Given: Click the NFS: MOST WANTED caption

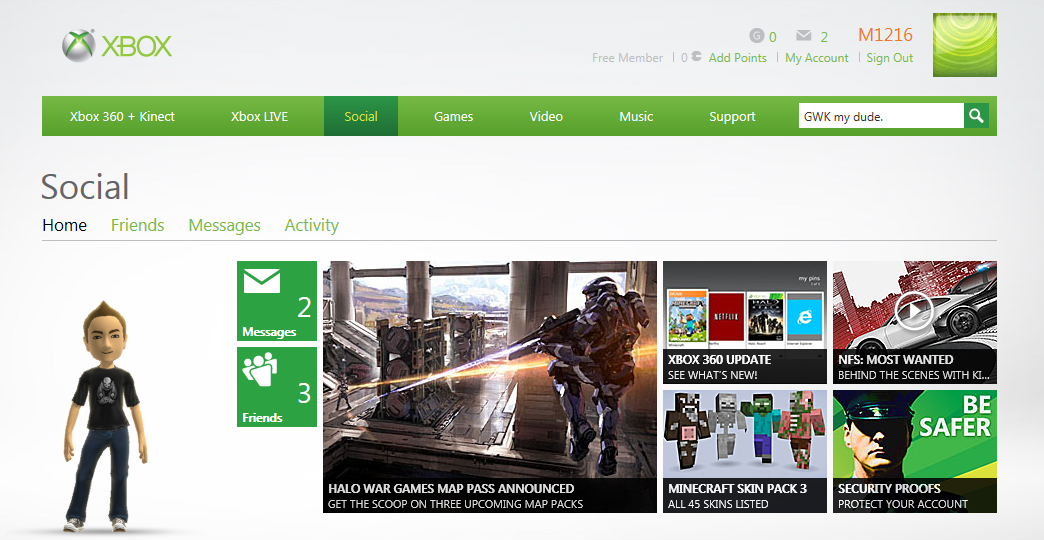Looking at the screenshot, I should pyautogui.click(x=896, y=360).
